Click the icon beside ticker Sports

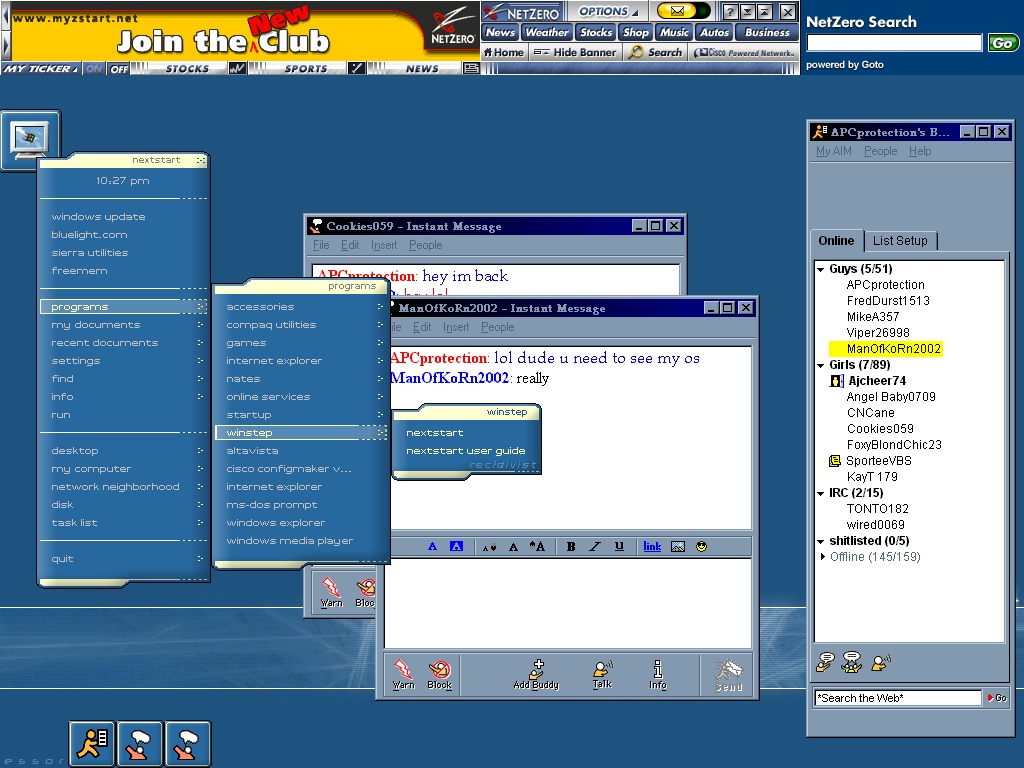click(356, 69)
